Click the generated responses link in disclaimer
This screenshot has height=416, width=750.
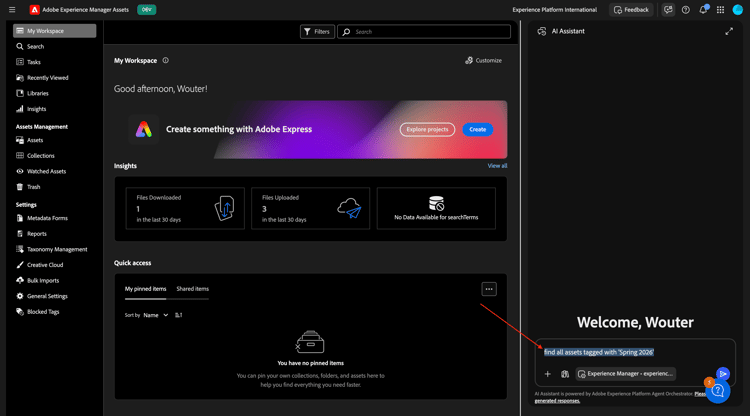(557, 401)
